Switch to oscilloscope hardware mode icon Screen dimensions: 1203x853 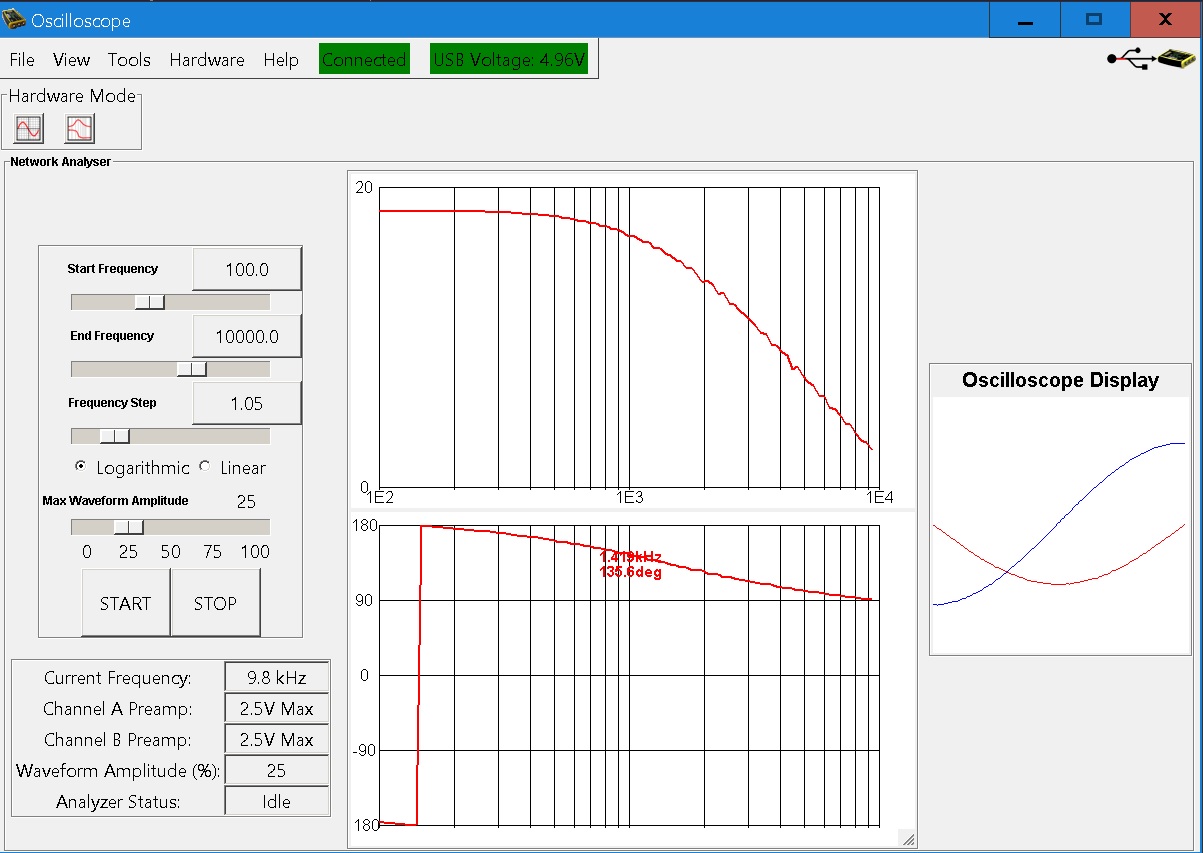tap(29, 128)
